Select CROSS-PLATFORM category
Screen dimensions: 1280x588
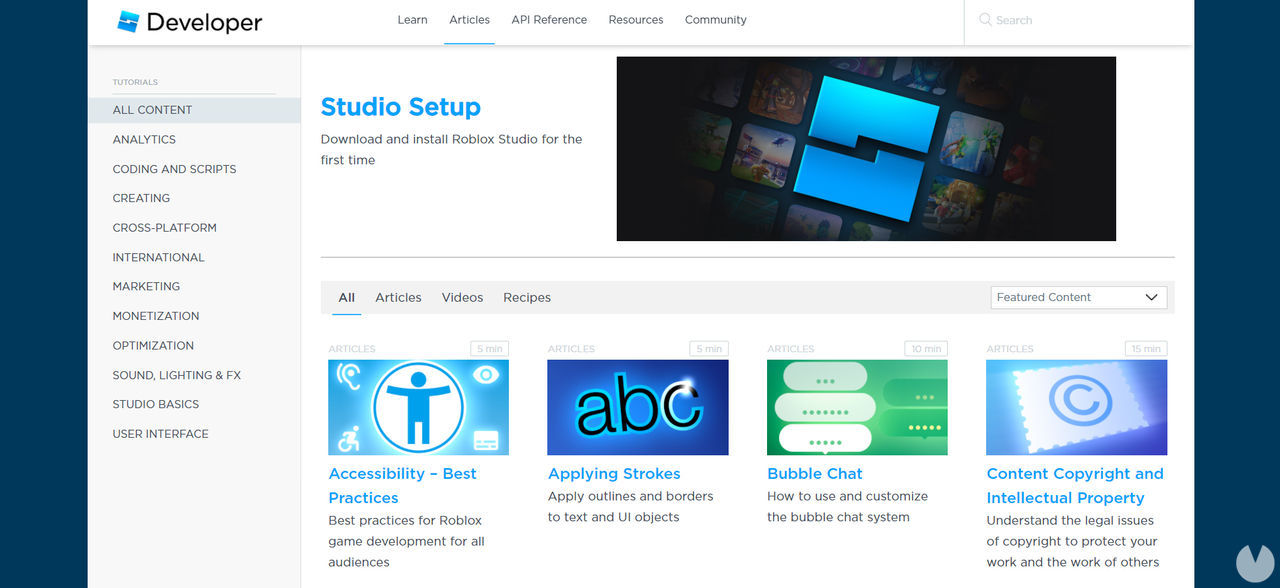(x=164, y=228)
